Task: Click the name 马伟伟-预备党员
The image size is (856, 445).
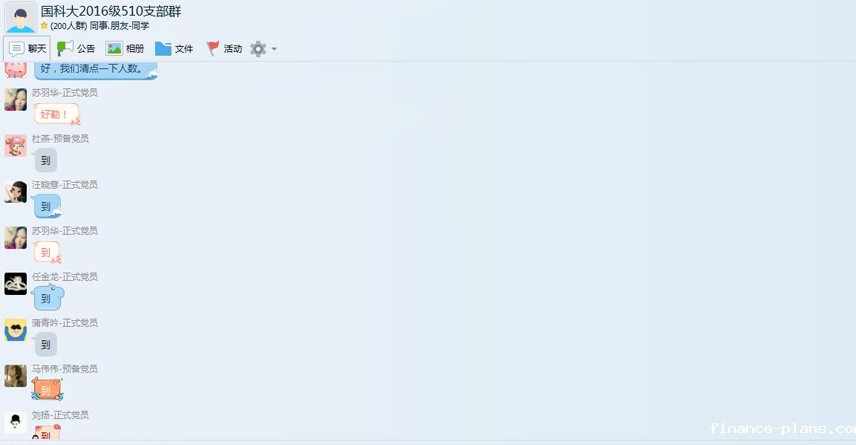Action: tap(64, 369)
